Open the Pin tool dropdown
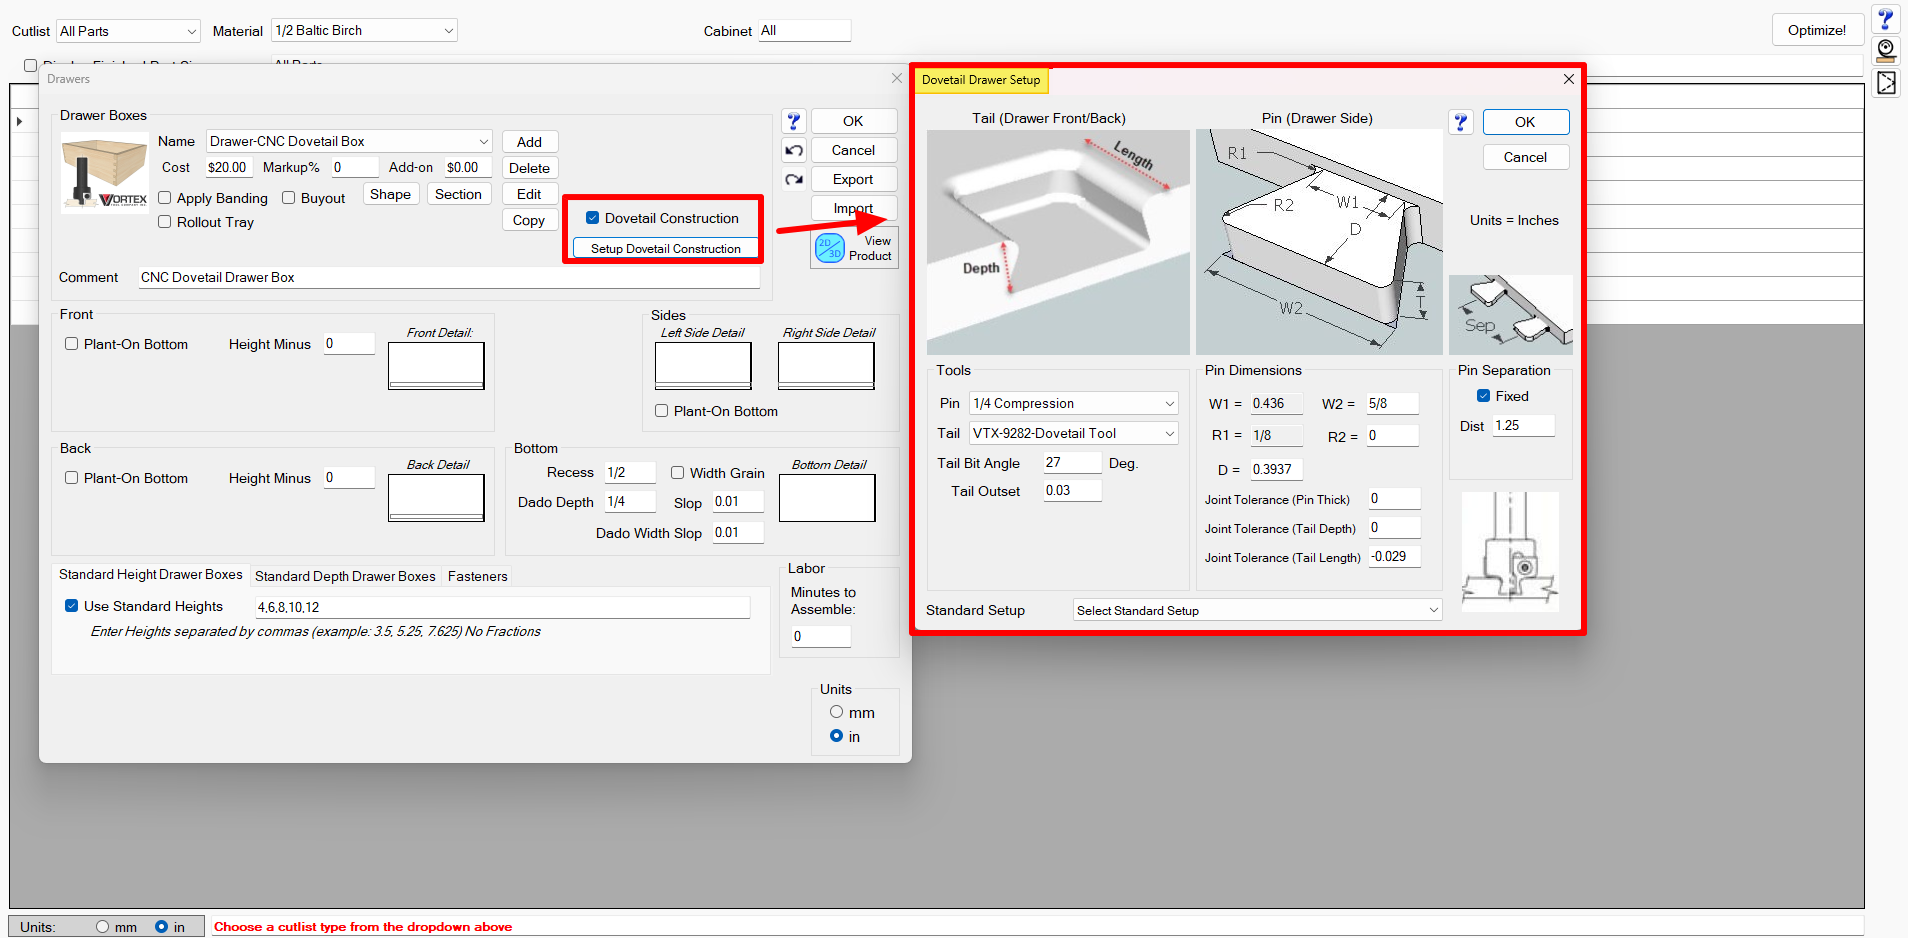Viewport: 1908px width, 938px height. click(x=1073, y=403)
